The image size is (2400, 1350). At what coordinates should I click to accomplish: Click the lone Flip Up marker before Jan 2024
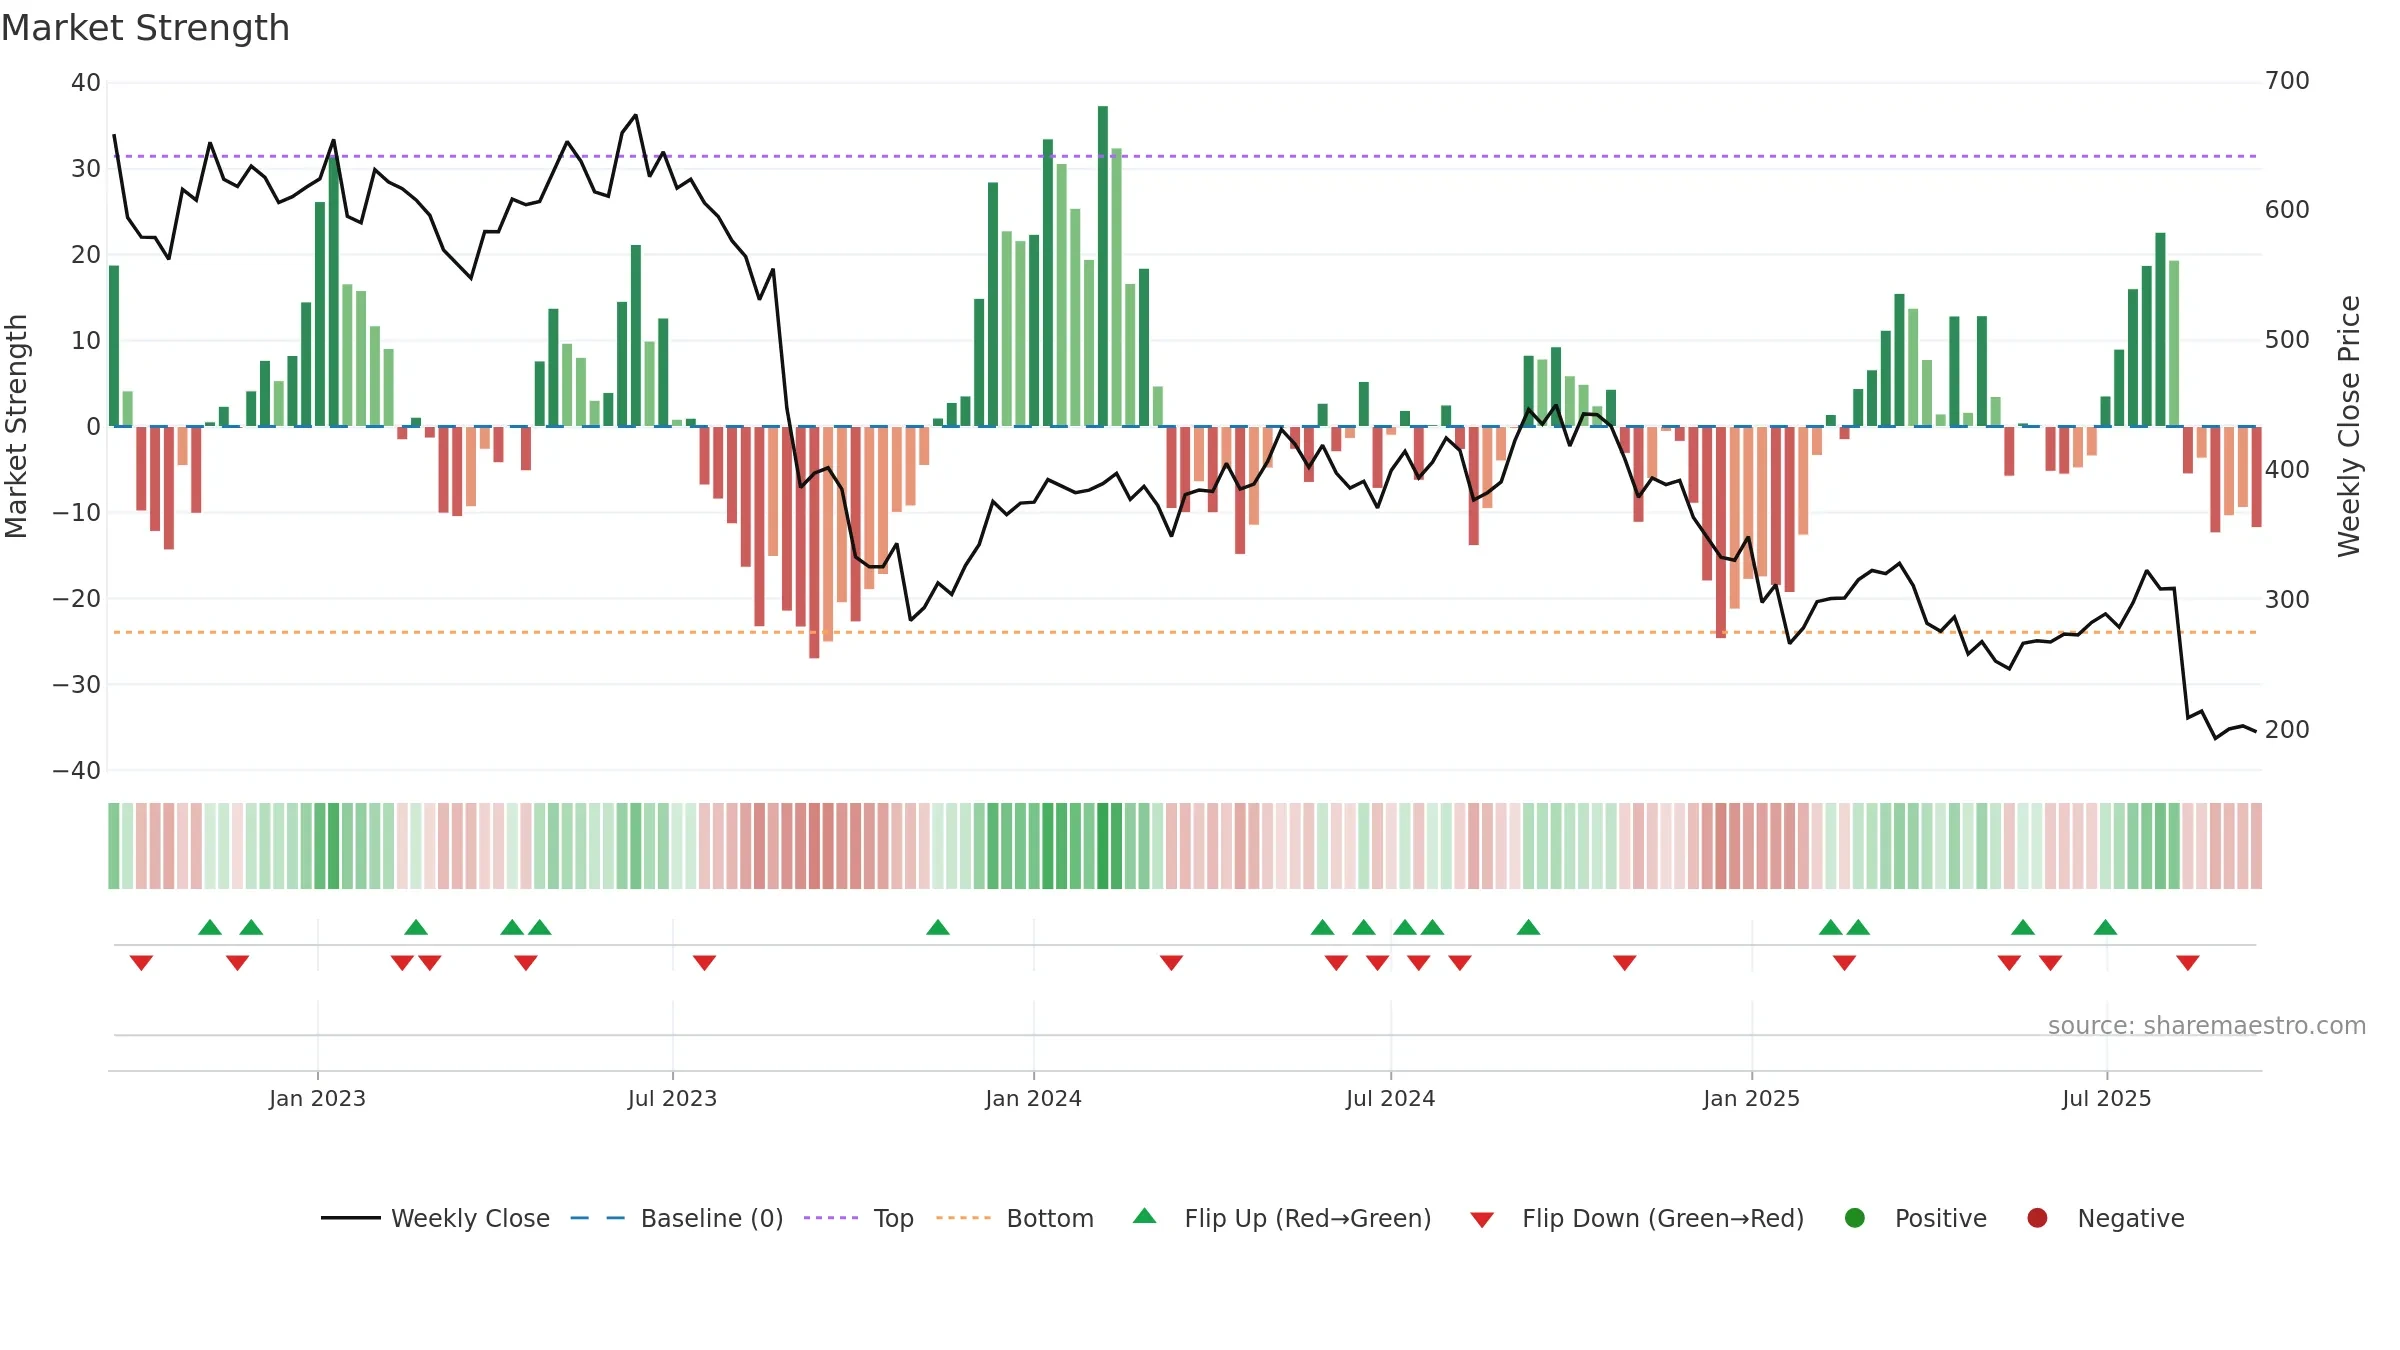coord(938,927)
